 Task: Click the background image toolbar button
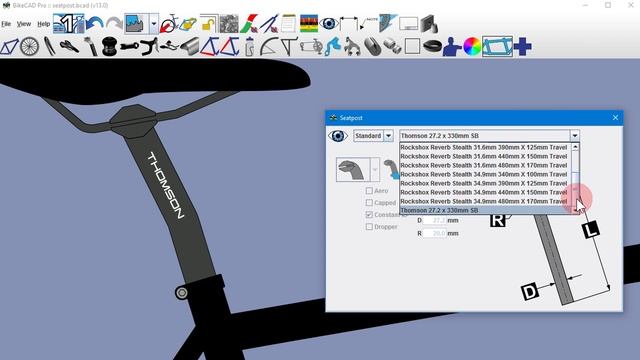point(136,24)
